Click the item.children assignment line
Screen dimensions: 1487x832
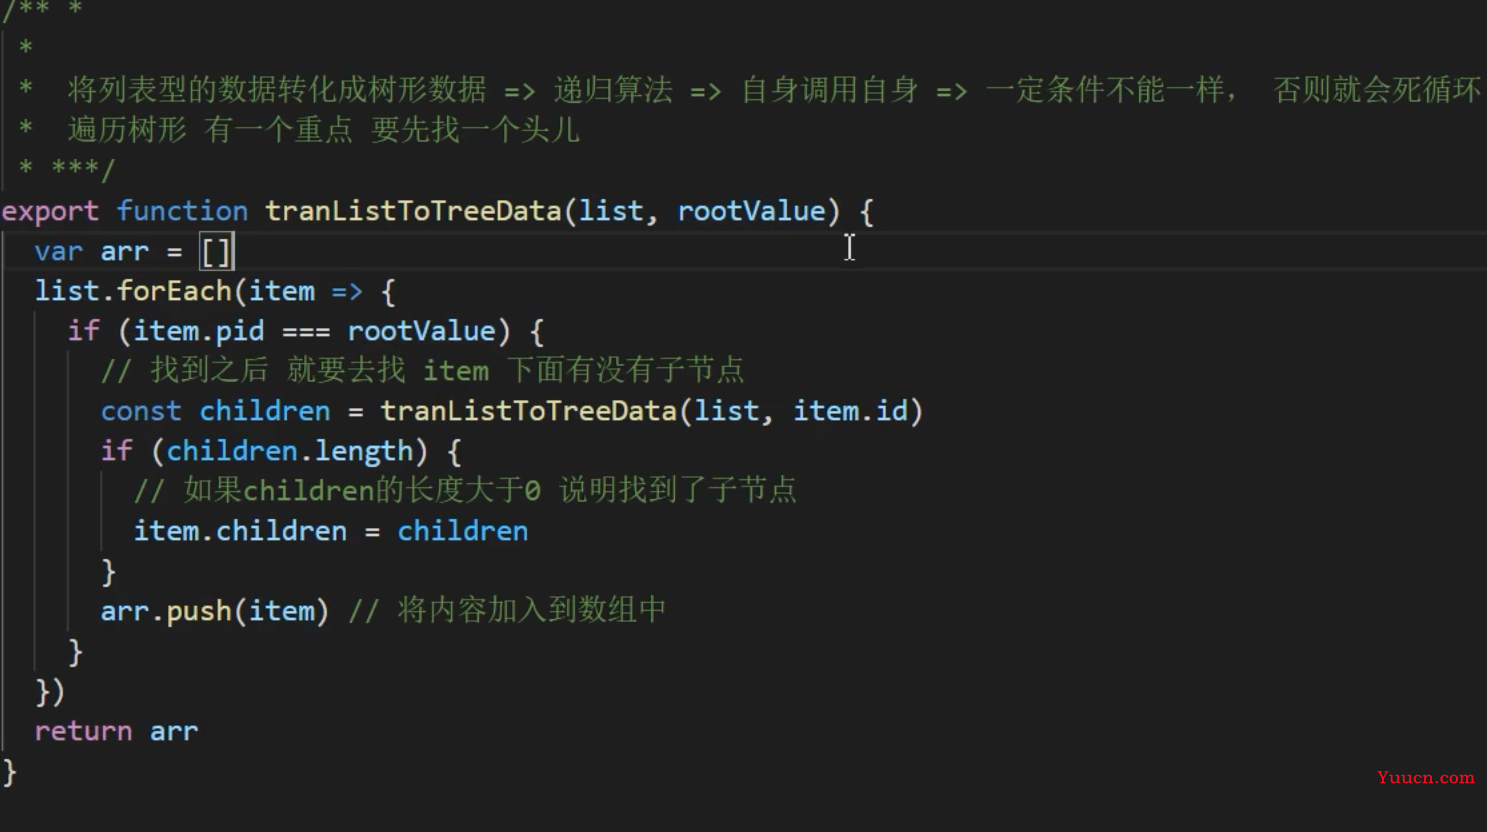point(331,531)
